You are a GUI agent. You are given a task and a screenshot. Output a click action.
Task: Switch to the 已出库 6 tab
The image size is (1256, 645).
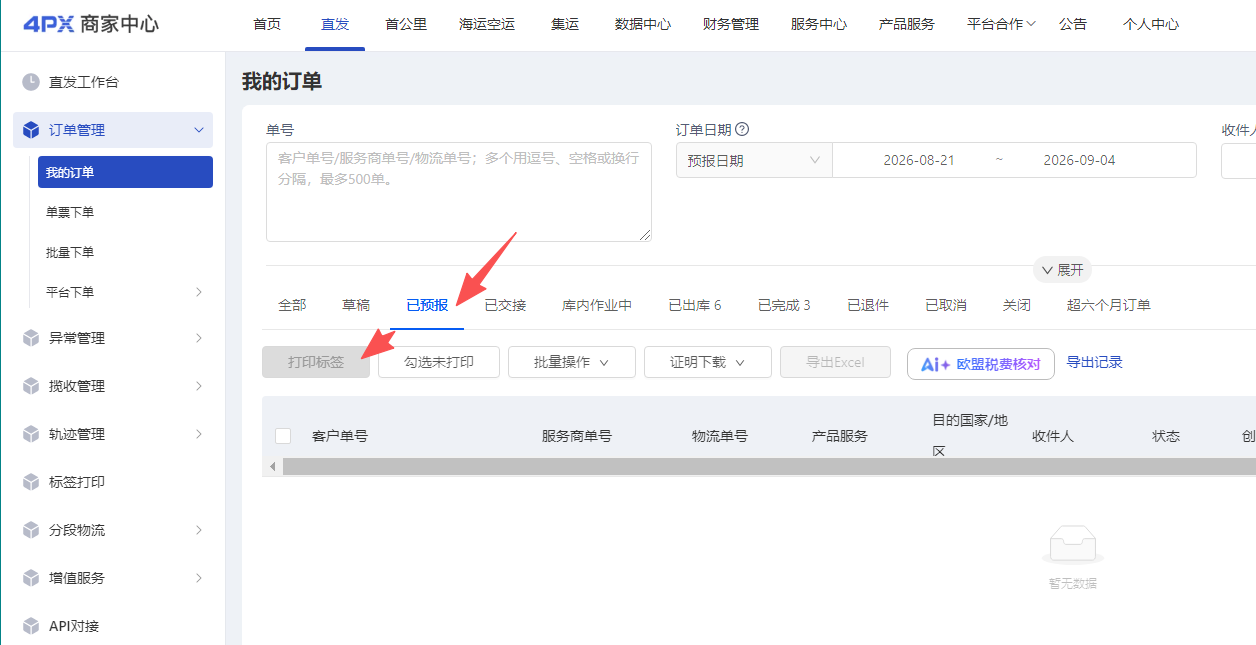pos(695,305)
